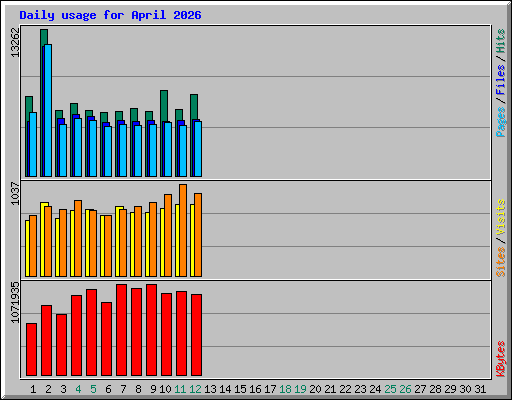
Task: Select day 30 on the date axis
Action: coord(465,389)
